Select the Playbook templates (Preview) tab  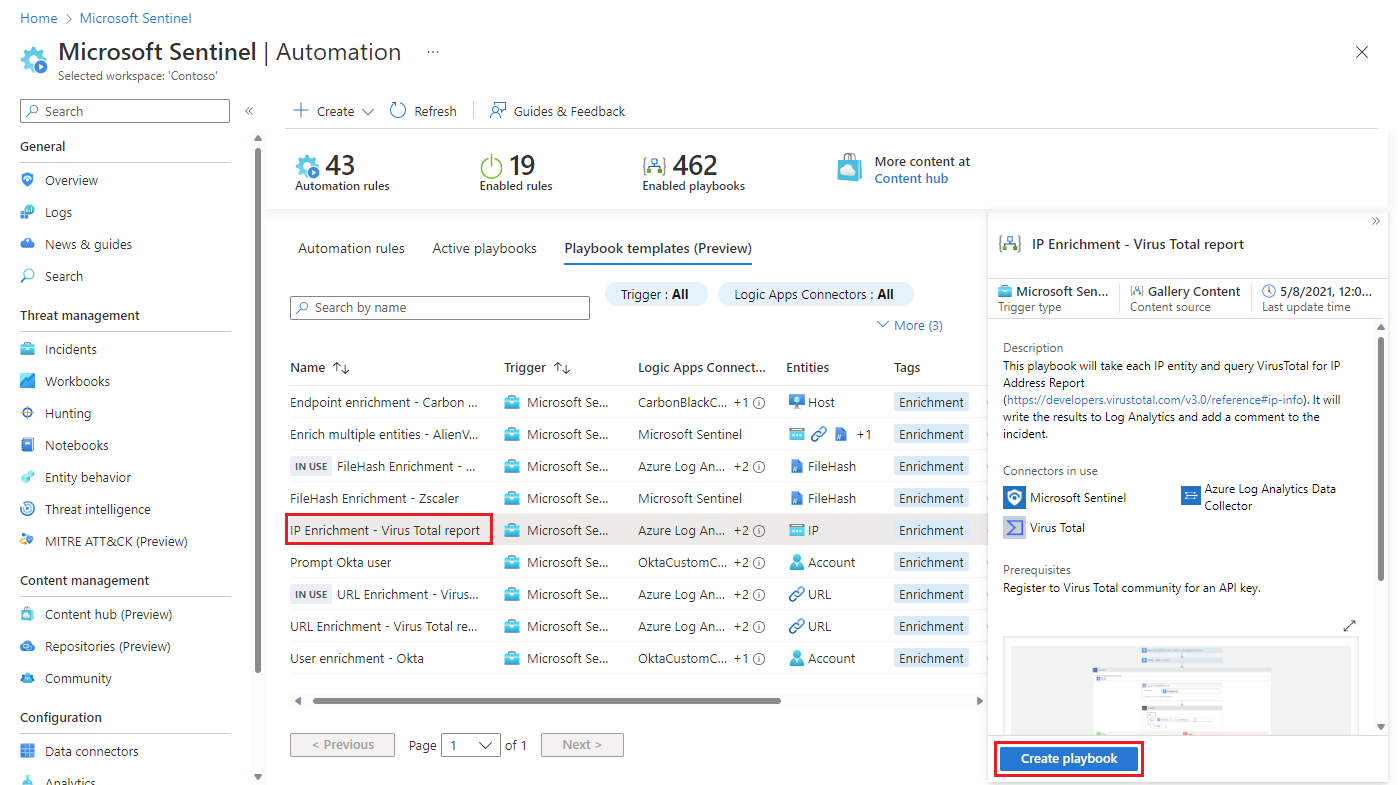pyautogui.click(x=658, y=248)
